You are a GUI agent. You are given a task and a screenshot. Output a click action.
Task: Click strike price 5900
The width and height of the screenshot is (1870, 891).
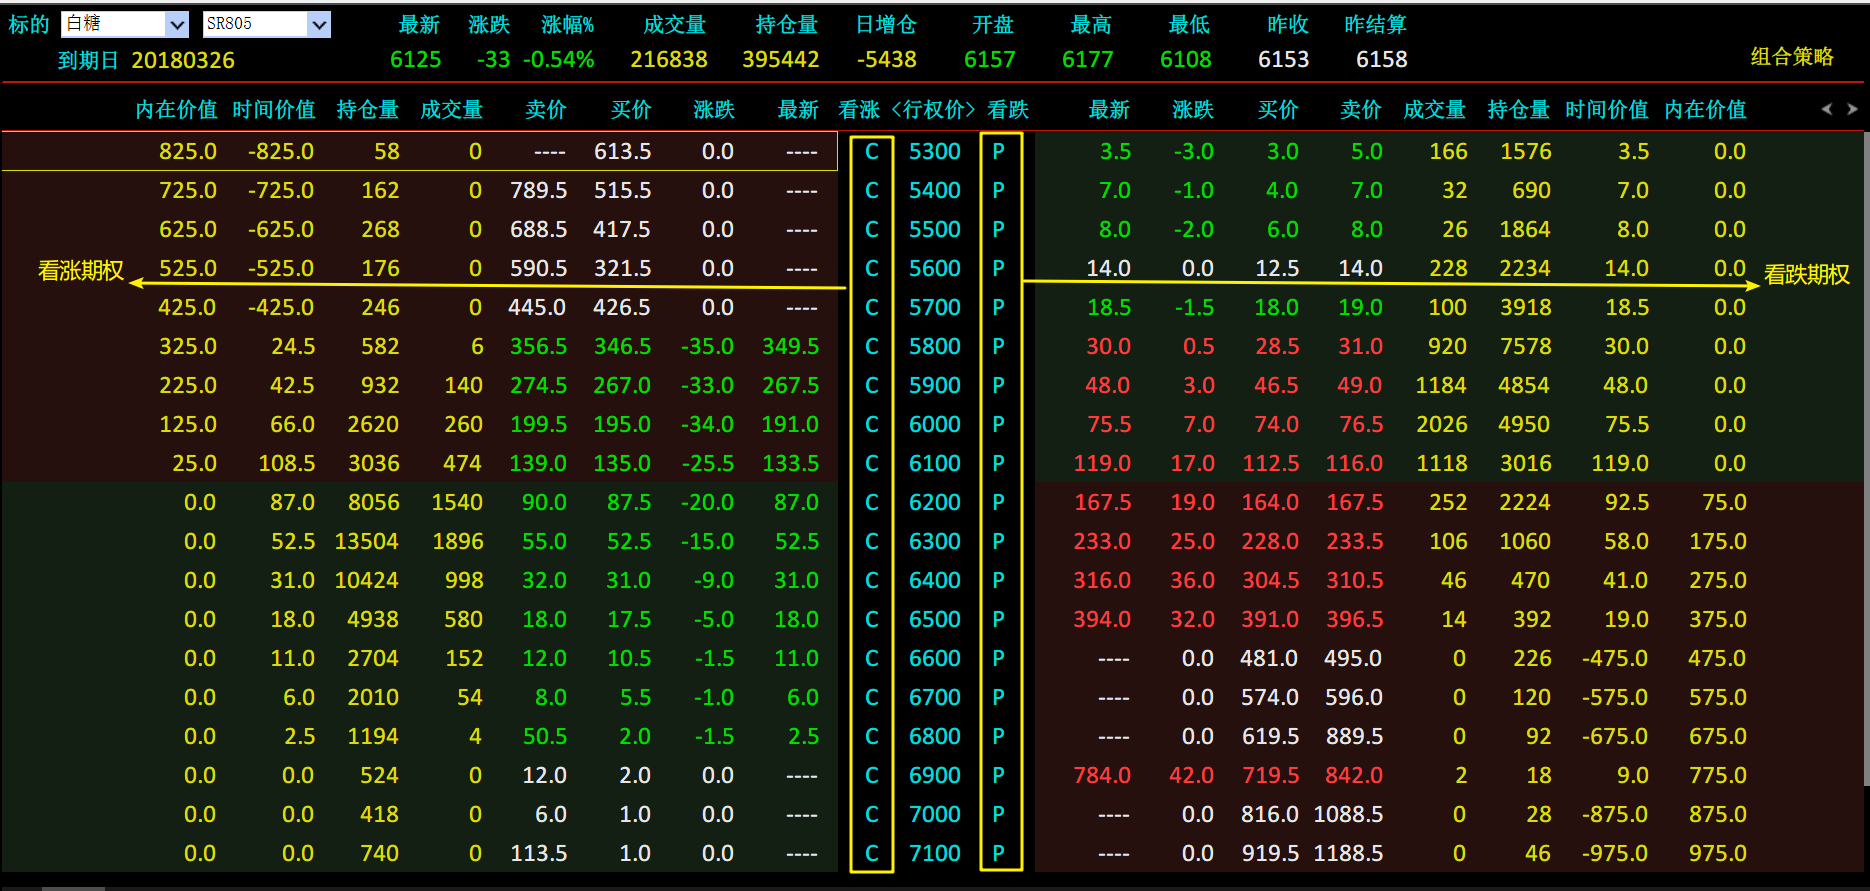click(x=935, y=386)
